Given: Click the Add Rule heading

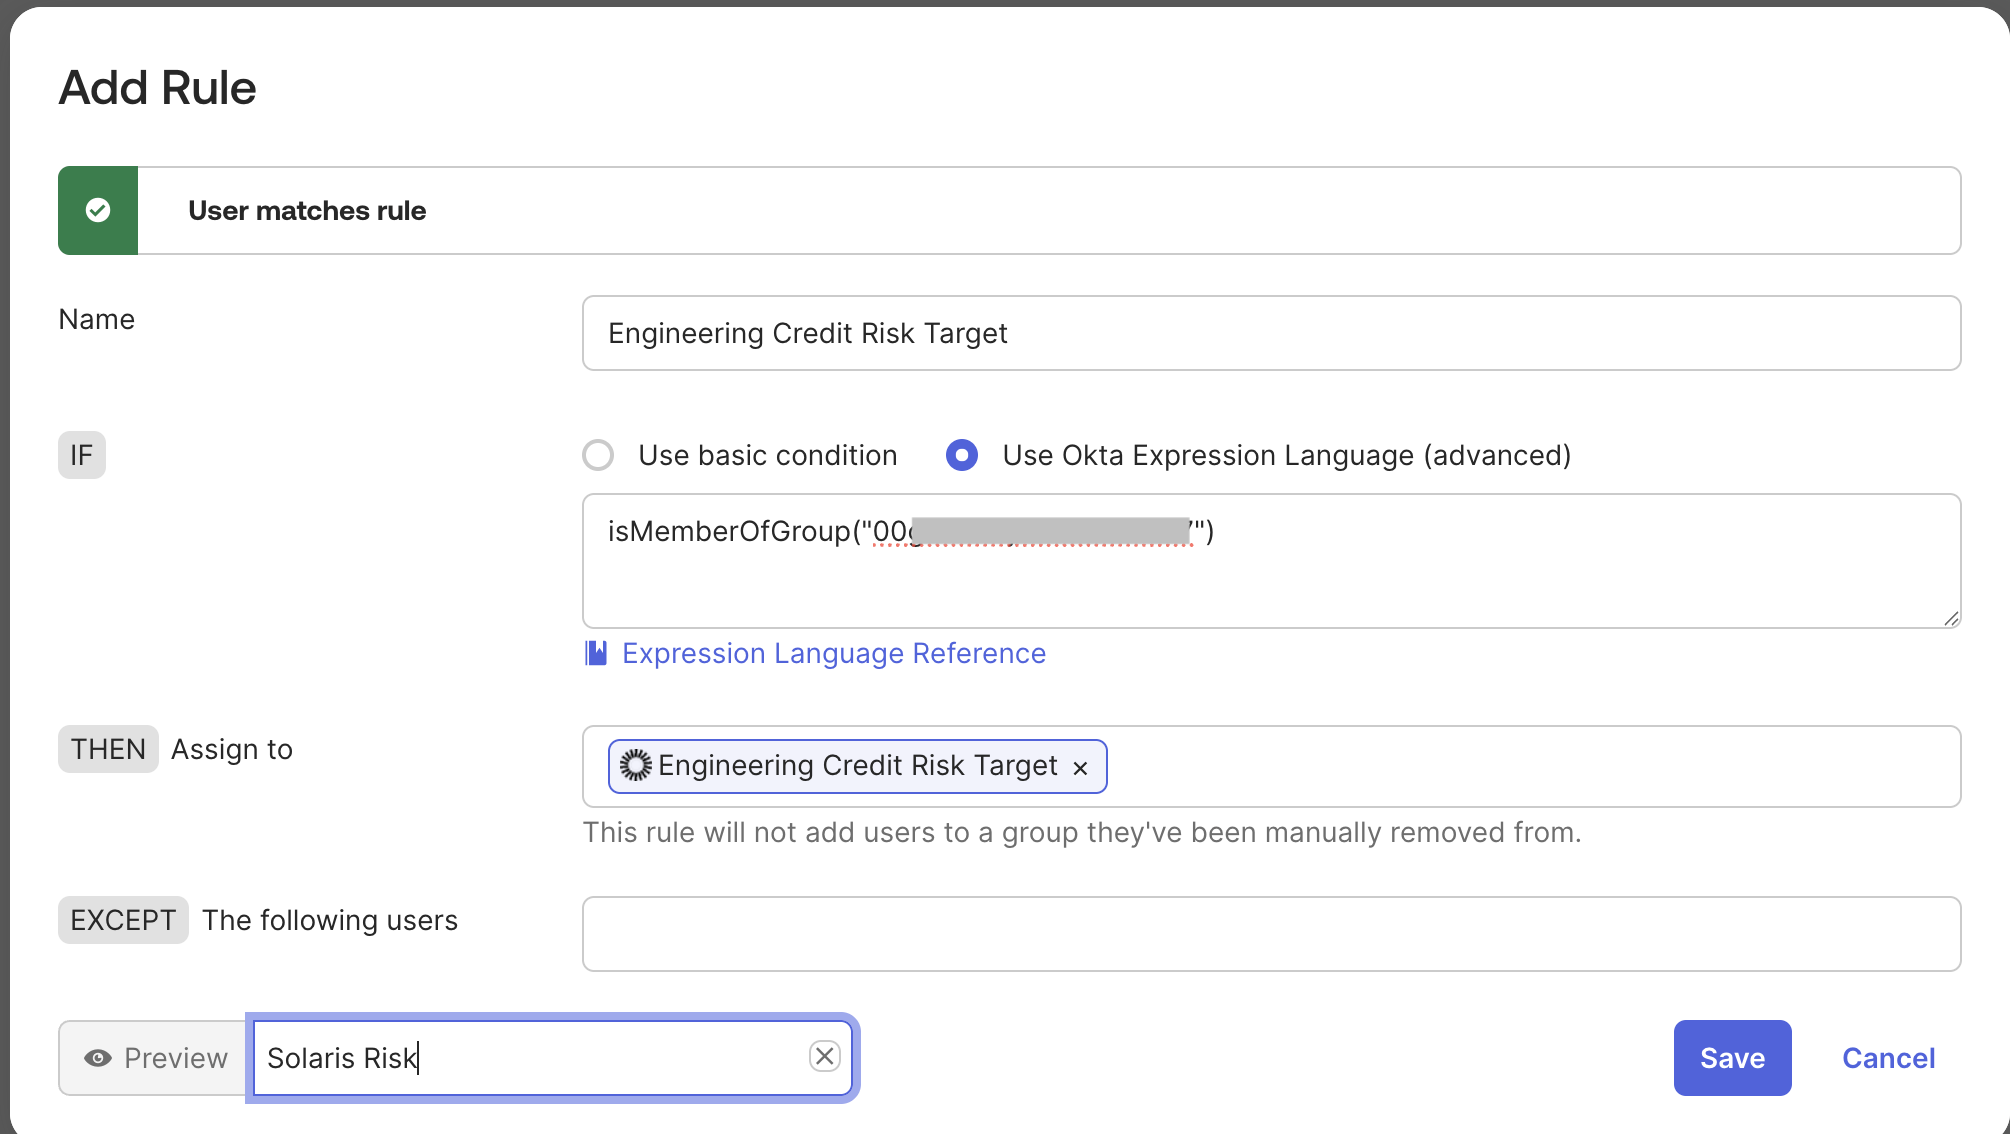Looking at the screenshot, I should point(157,88).
